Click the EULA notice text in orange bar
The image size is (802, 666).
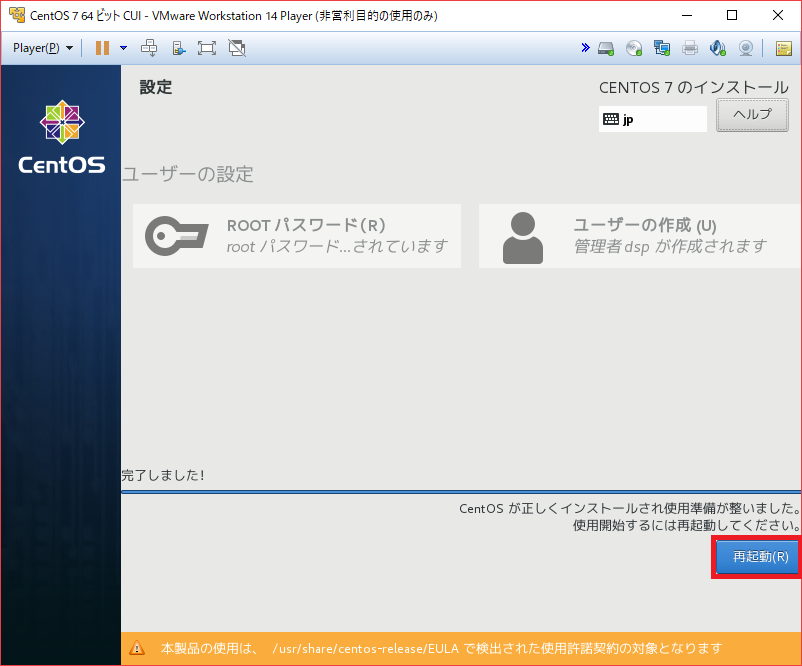pos(441,649)
